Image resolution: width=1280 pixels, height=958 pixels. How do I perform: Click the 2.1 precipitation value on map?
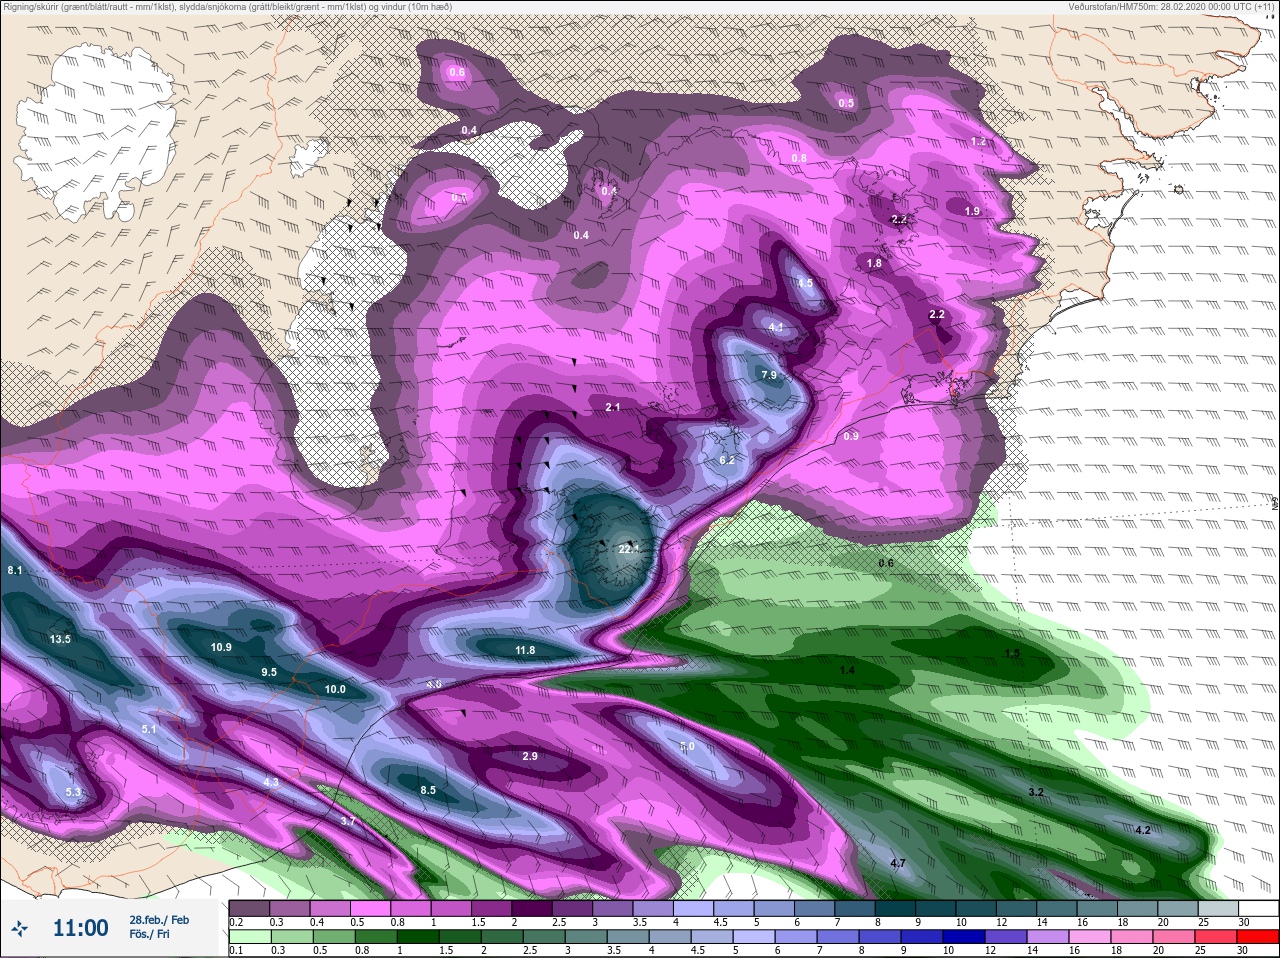pos(613,407)
